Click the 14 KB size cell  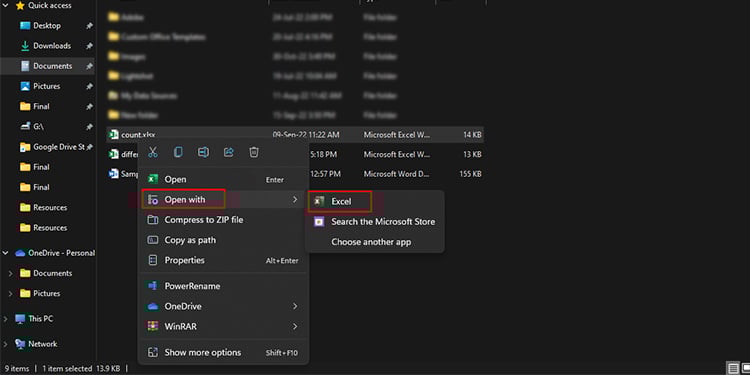click(x=472, y=135)
